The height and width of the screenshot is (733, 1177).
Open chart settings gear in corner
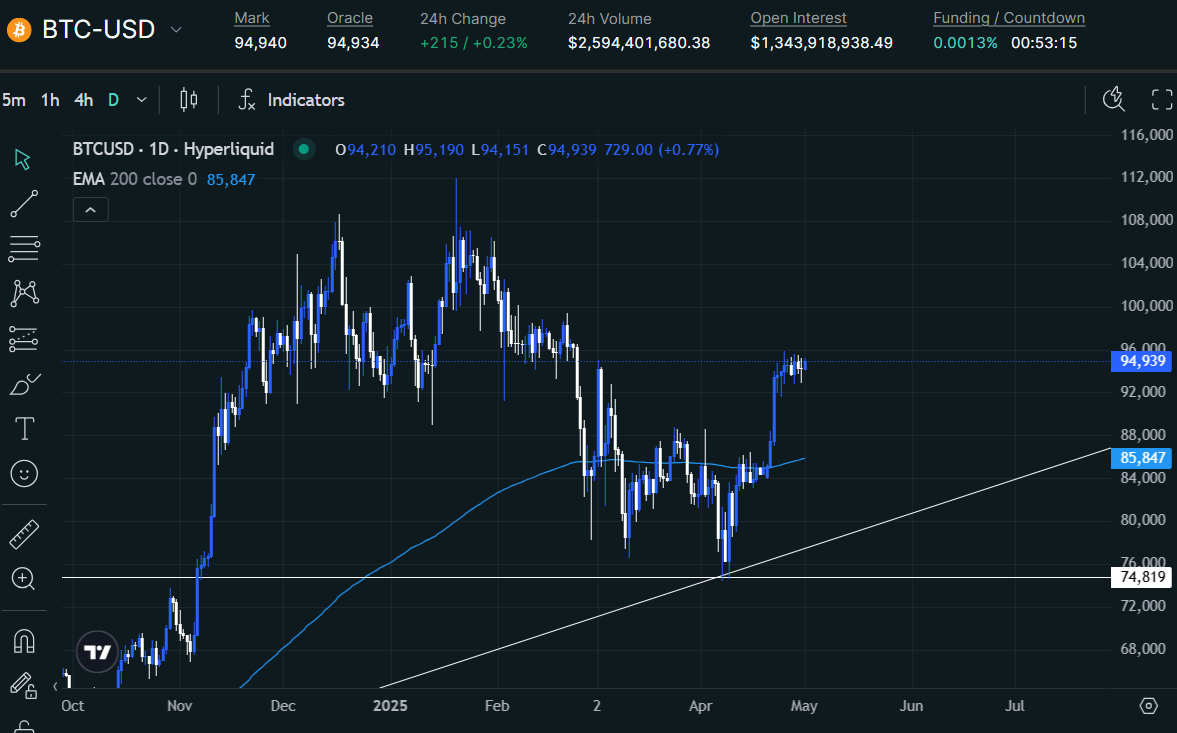pos(1148,705)
